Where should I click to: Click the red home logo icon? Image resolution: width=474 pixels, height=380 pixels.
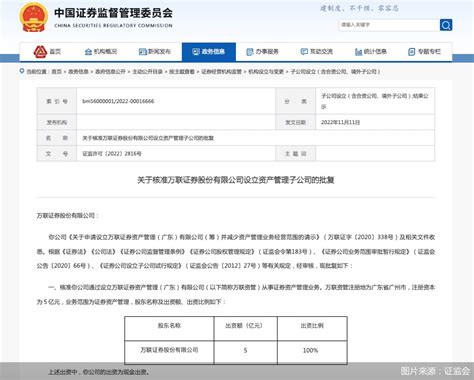pyautogui.click(x=40, y=51)
